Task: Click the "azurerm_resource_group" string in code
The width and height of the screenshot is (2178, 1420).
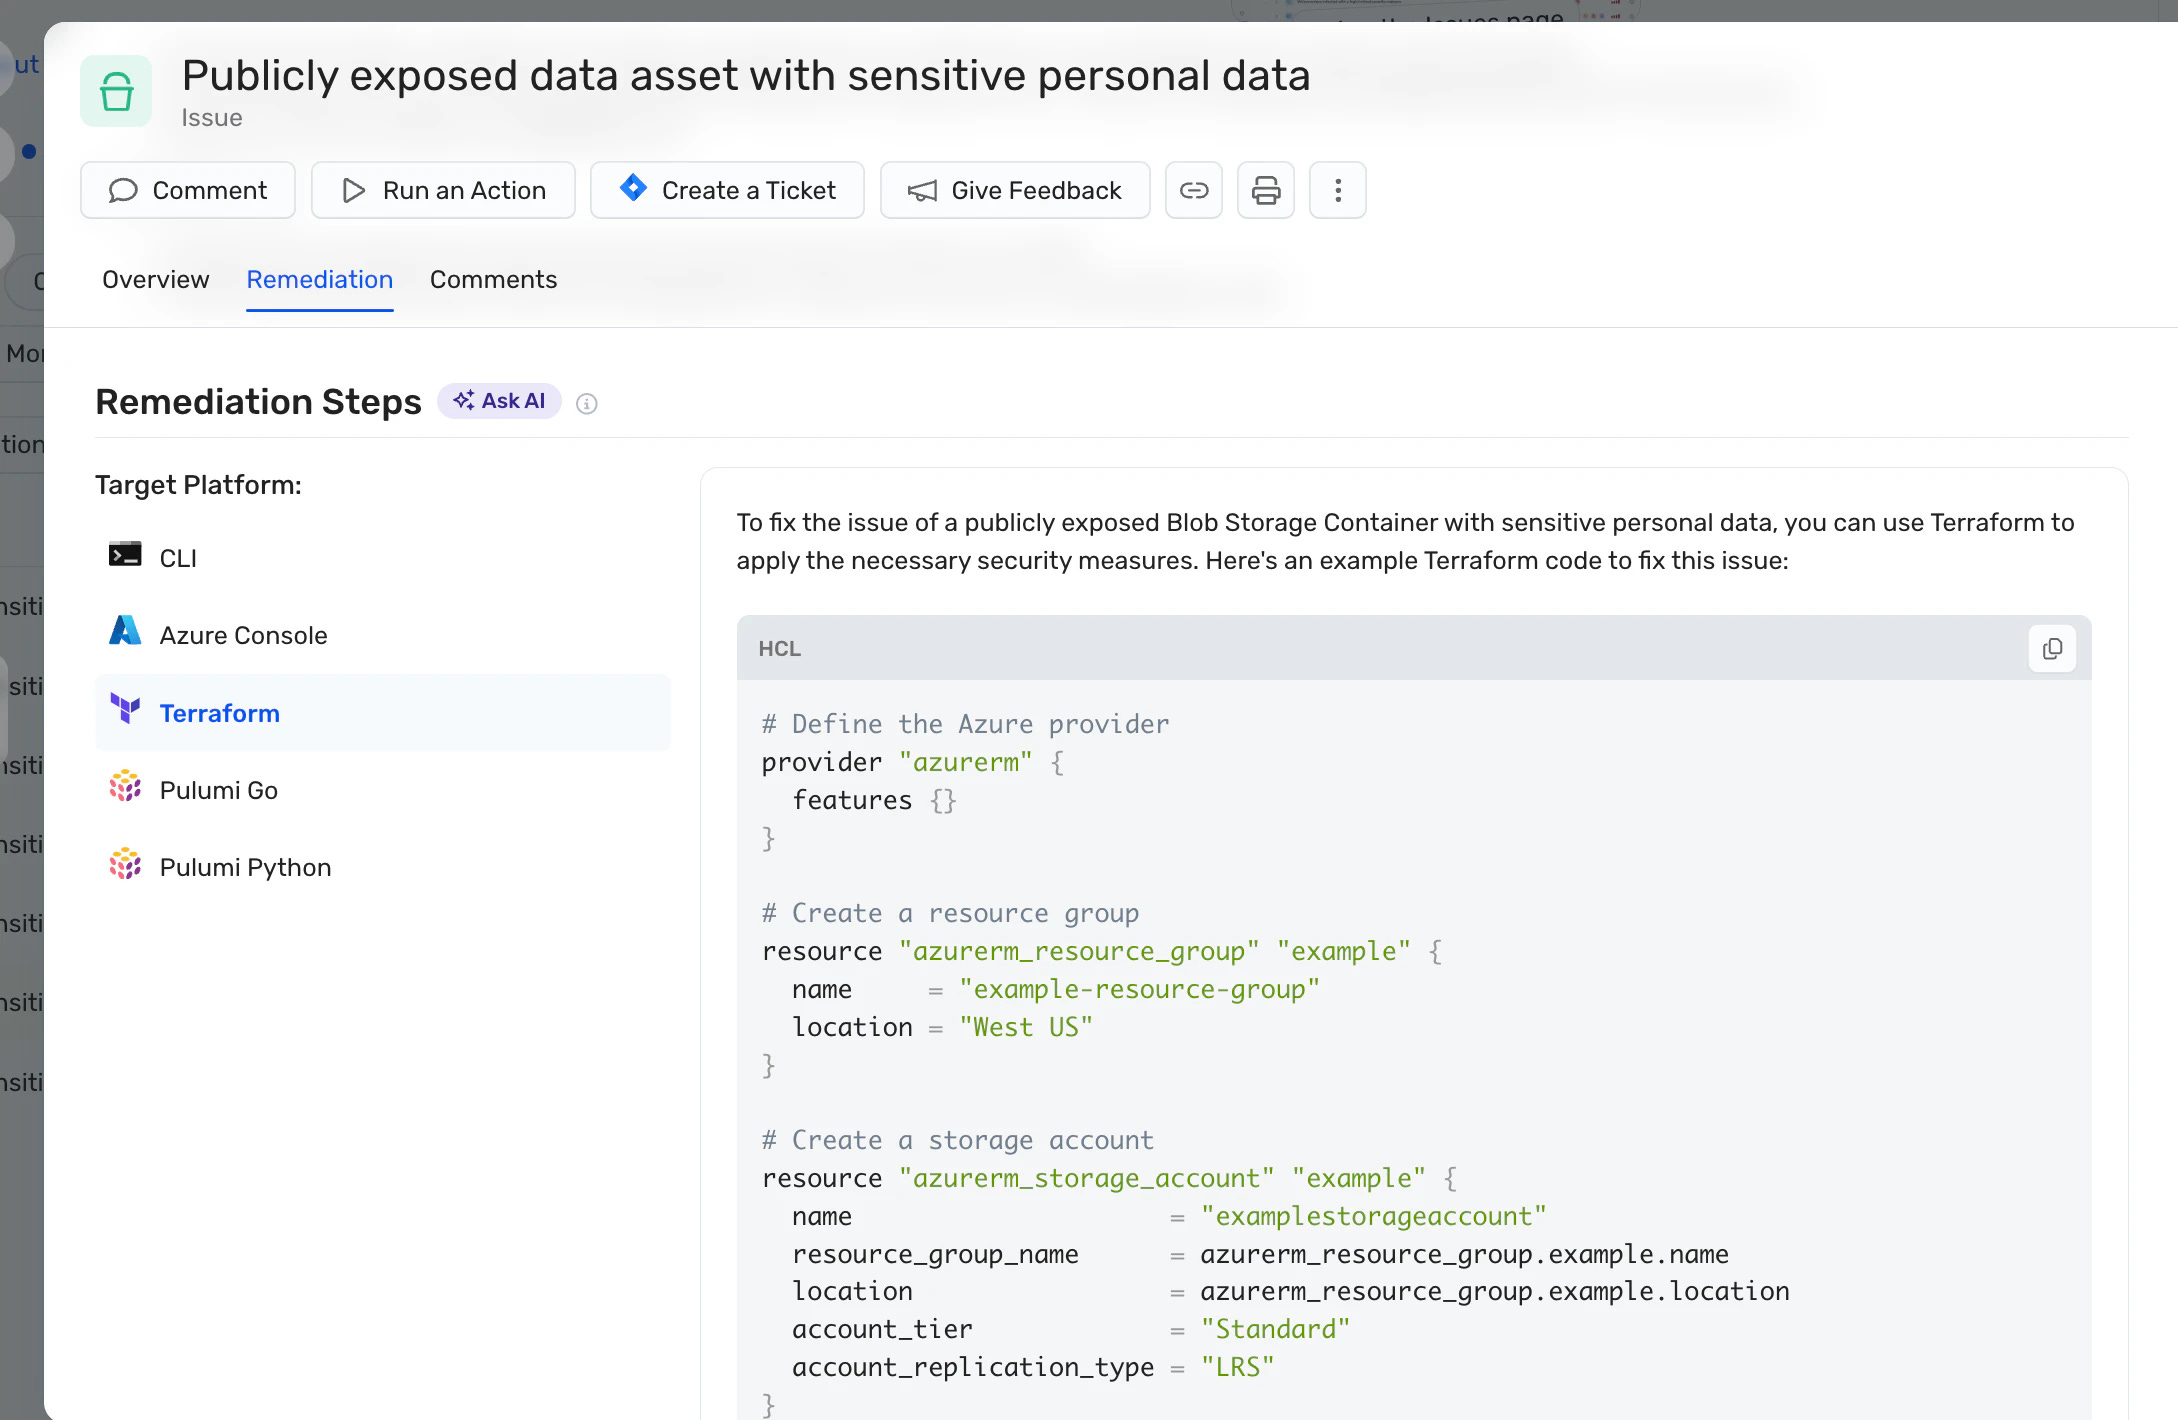Action: coord(1079,951)
